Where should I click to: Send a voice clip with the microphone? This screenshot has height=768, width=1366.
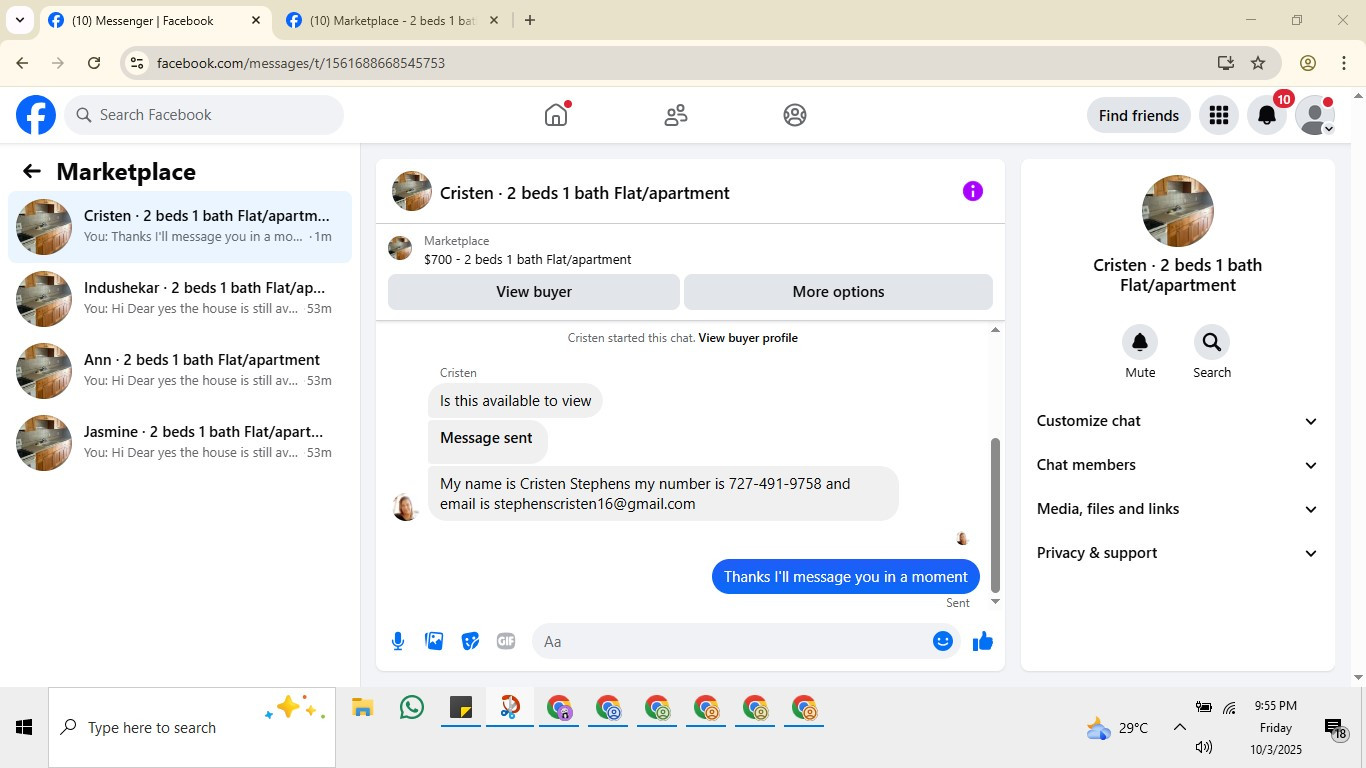point(398,641)
